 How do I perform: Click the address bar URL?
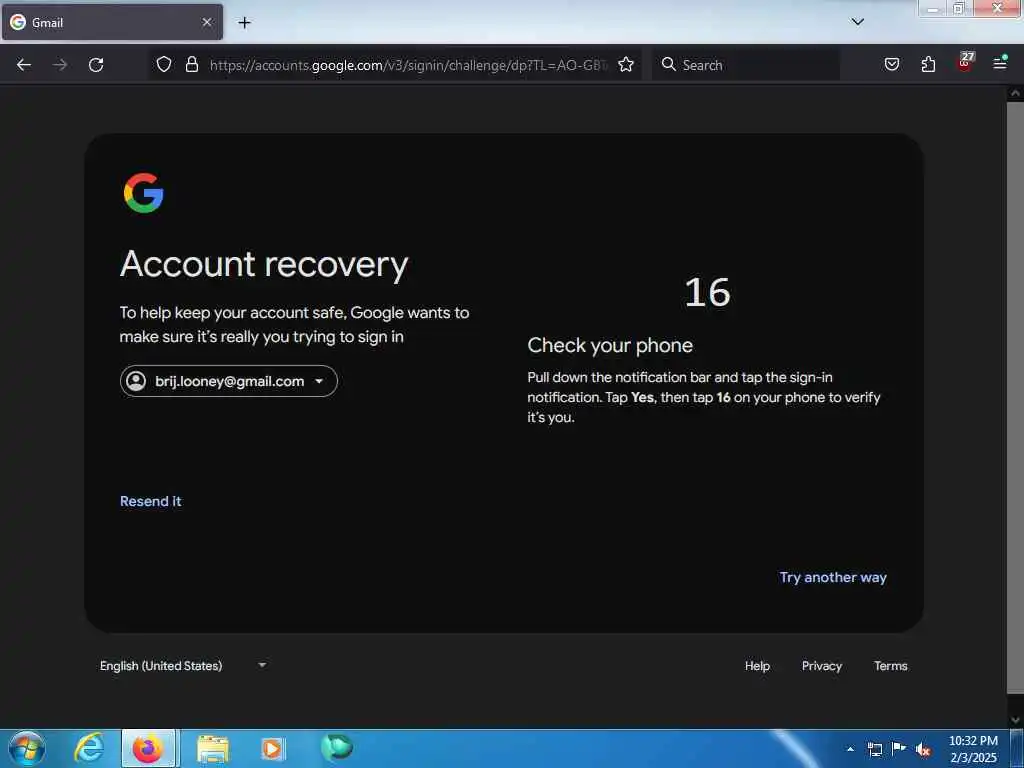408,65
